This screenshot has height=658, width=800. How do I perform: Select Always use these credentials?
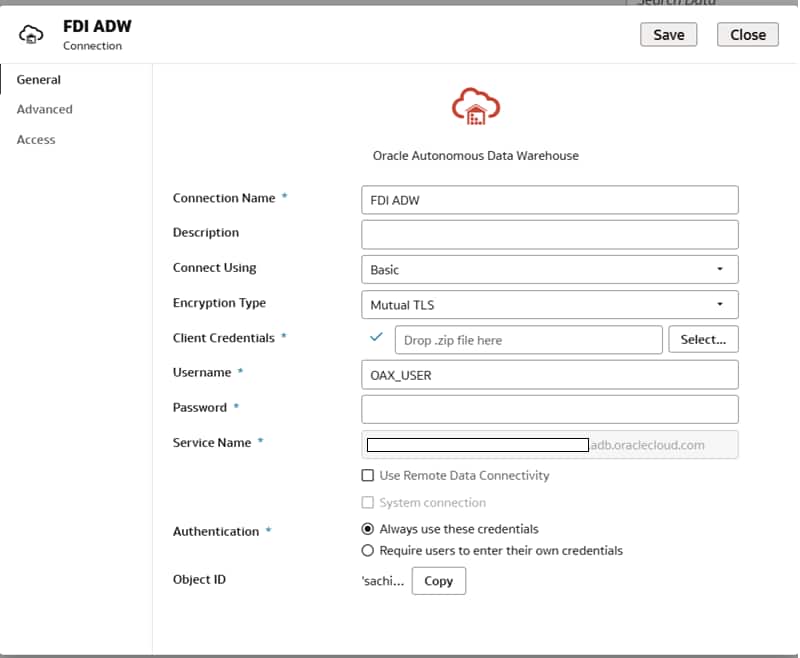point(367,529)
